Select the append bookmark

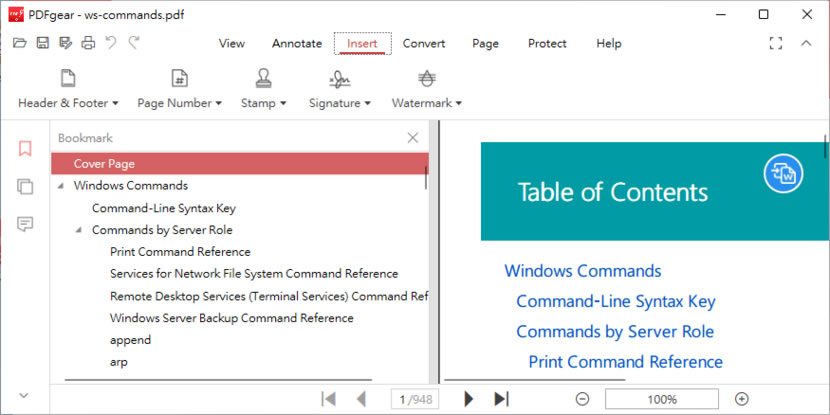click(x=130, y=340)
